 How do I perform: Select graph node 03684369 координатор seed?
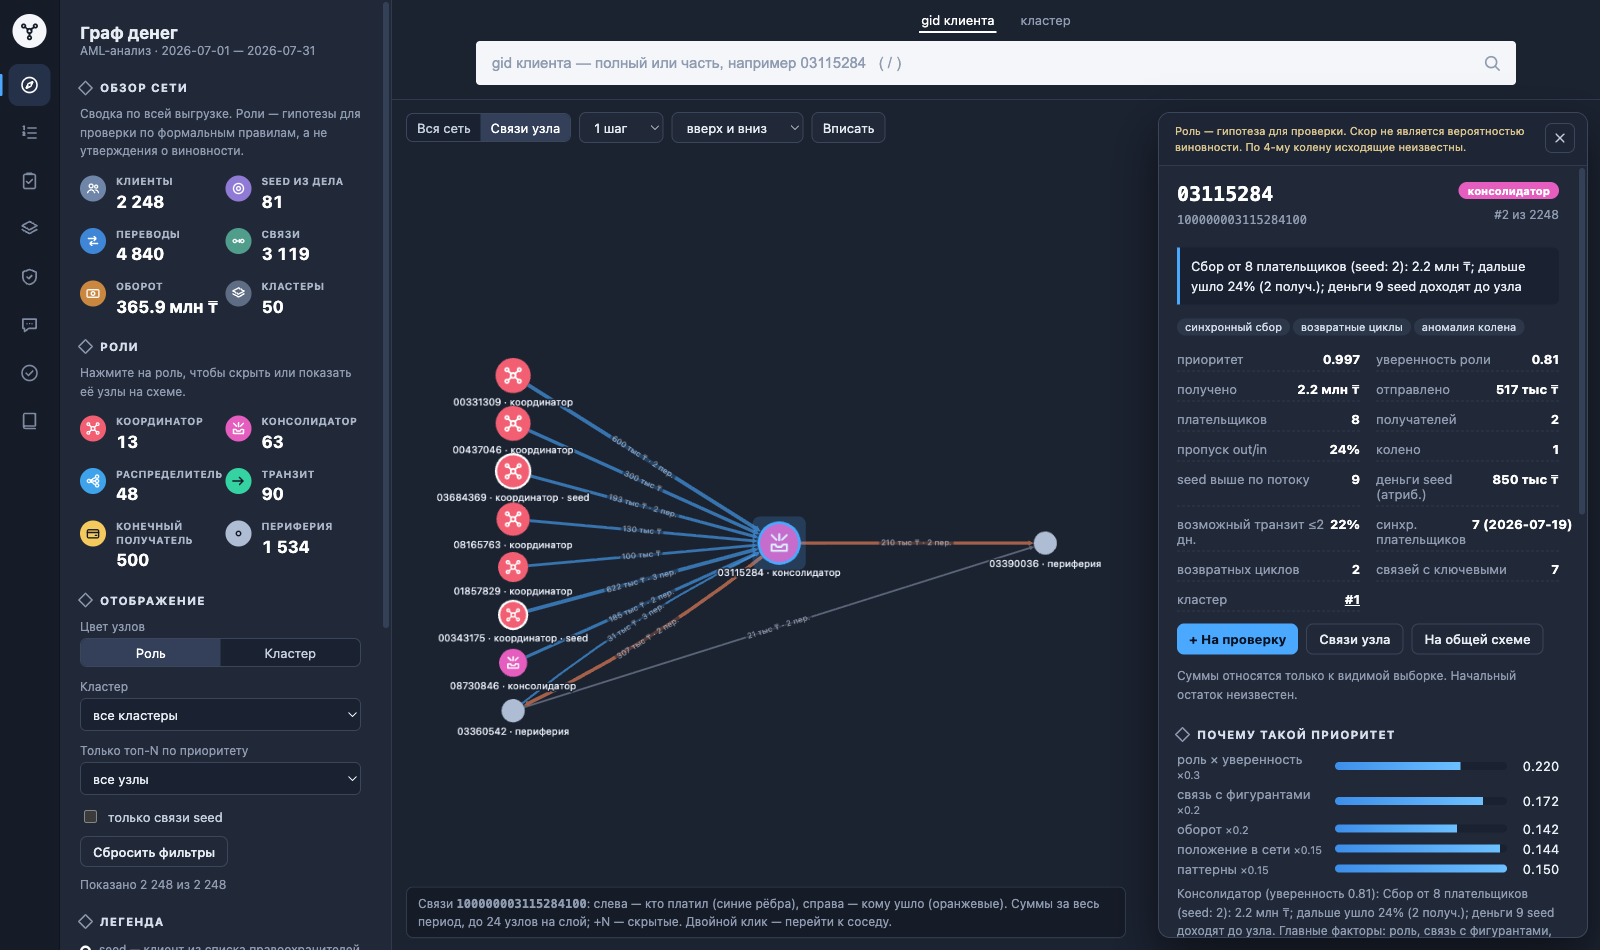click(x=513, y=471)
